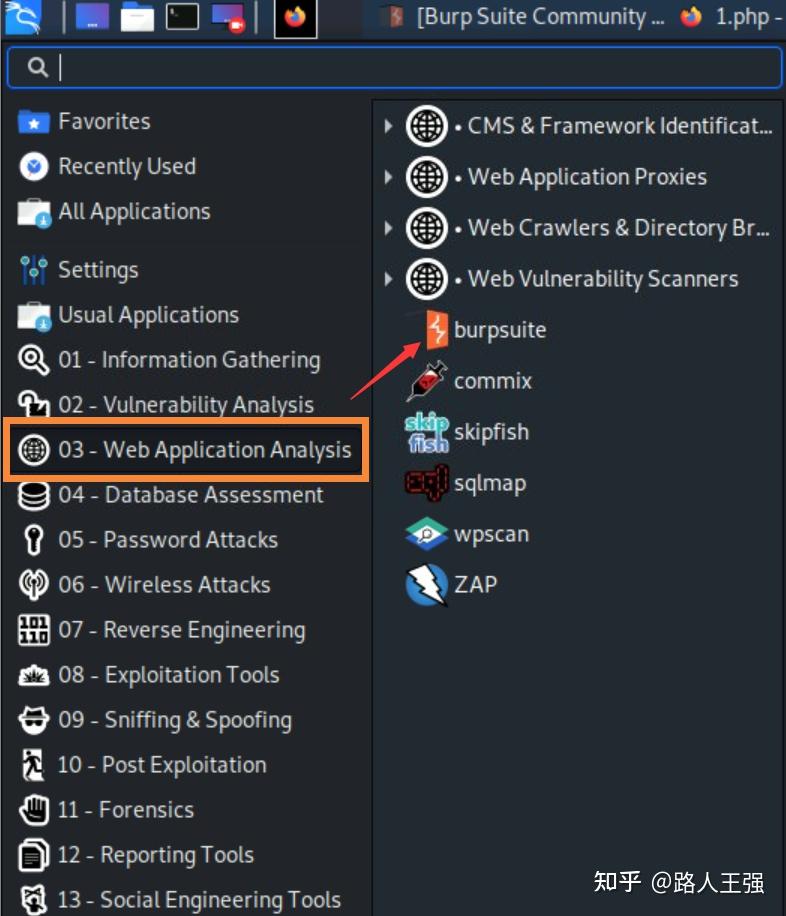The width and height of the screenshot is (786, 916).
Task: Open Settings from the application menu
Action: (97, 270)
